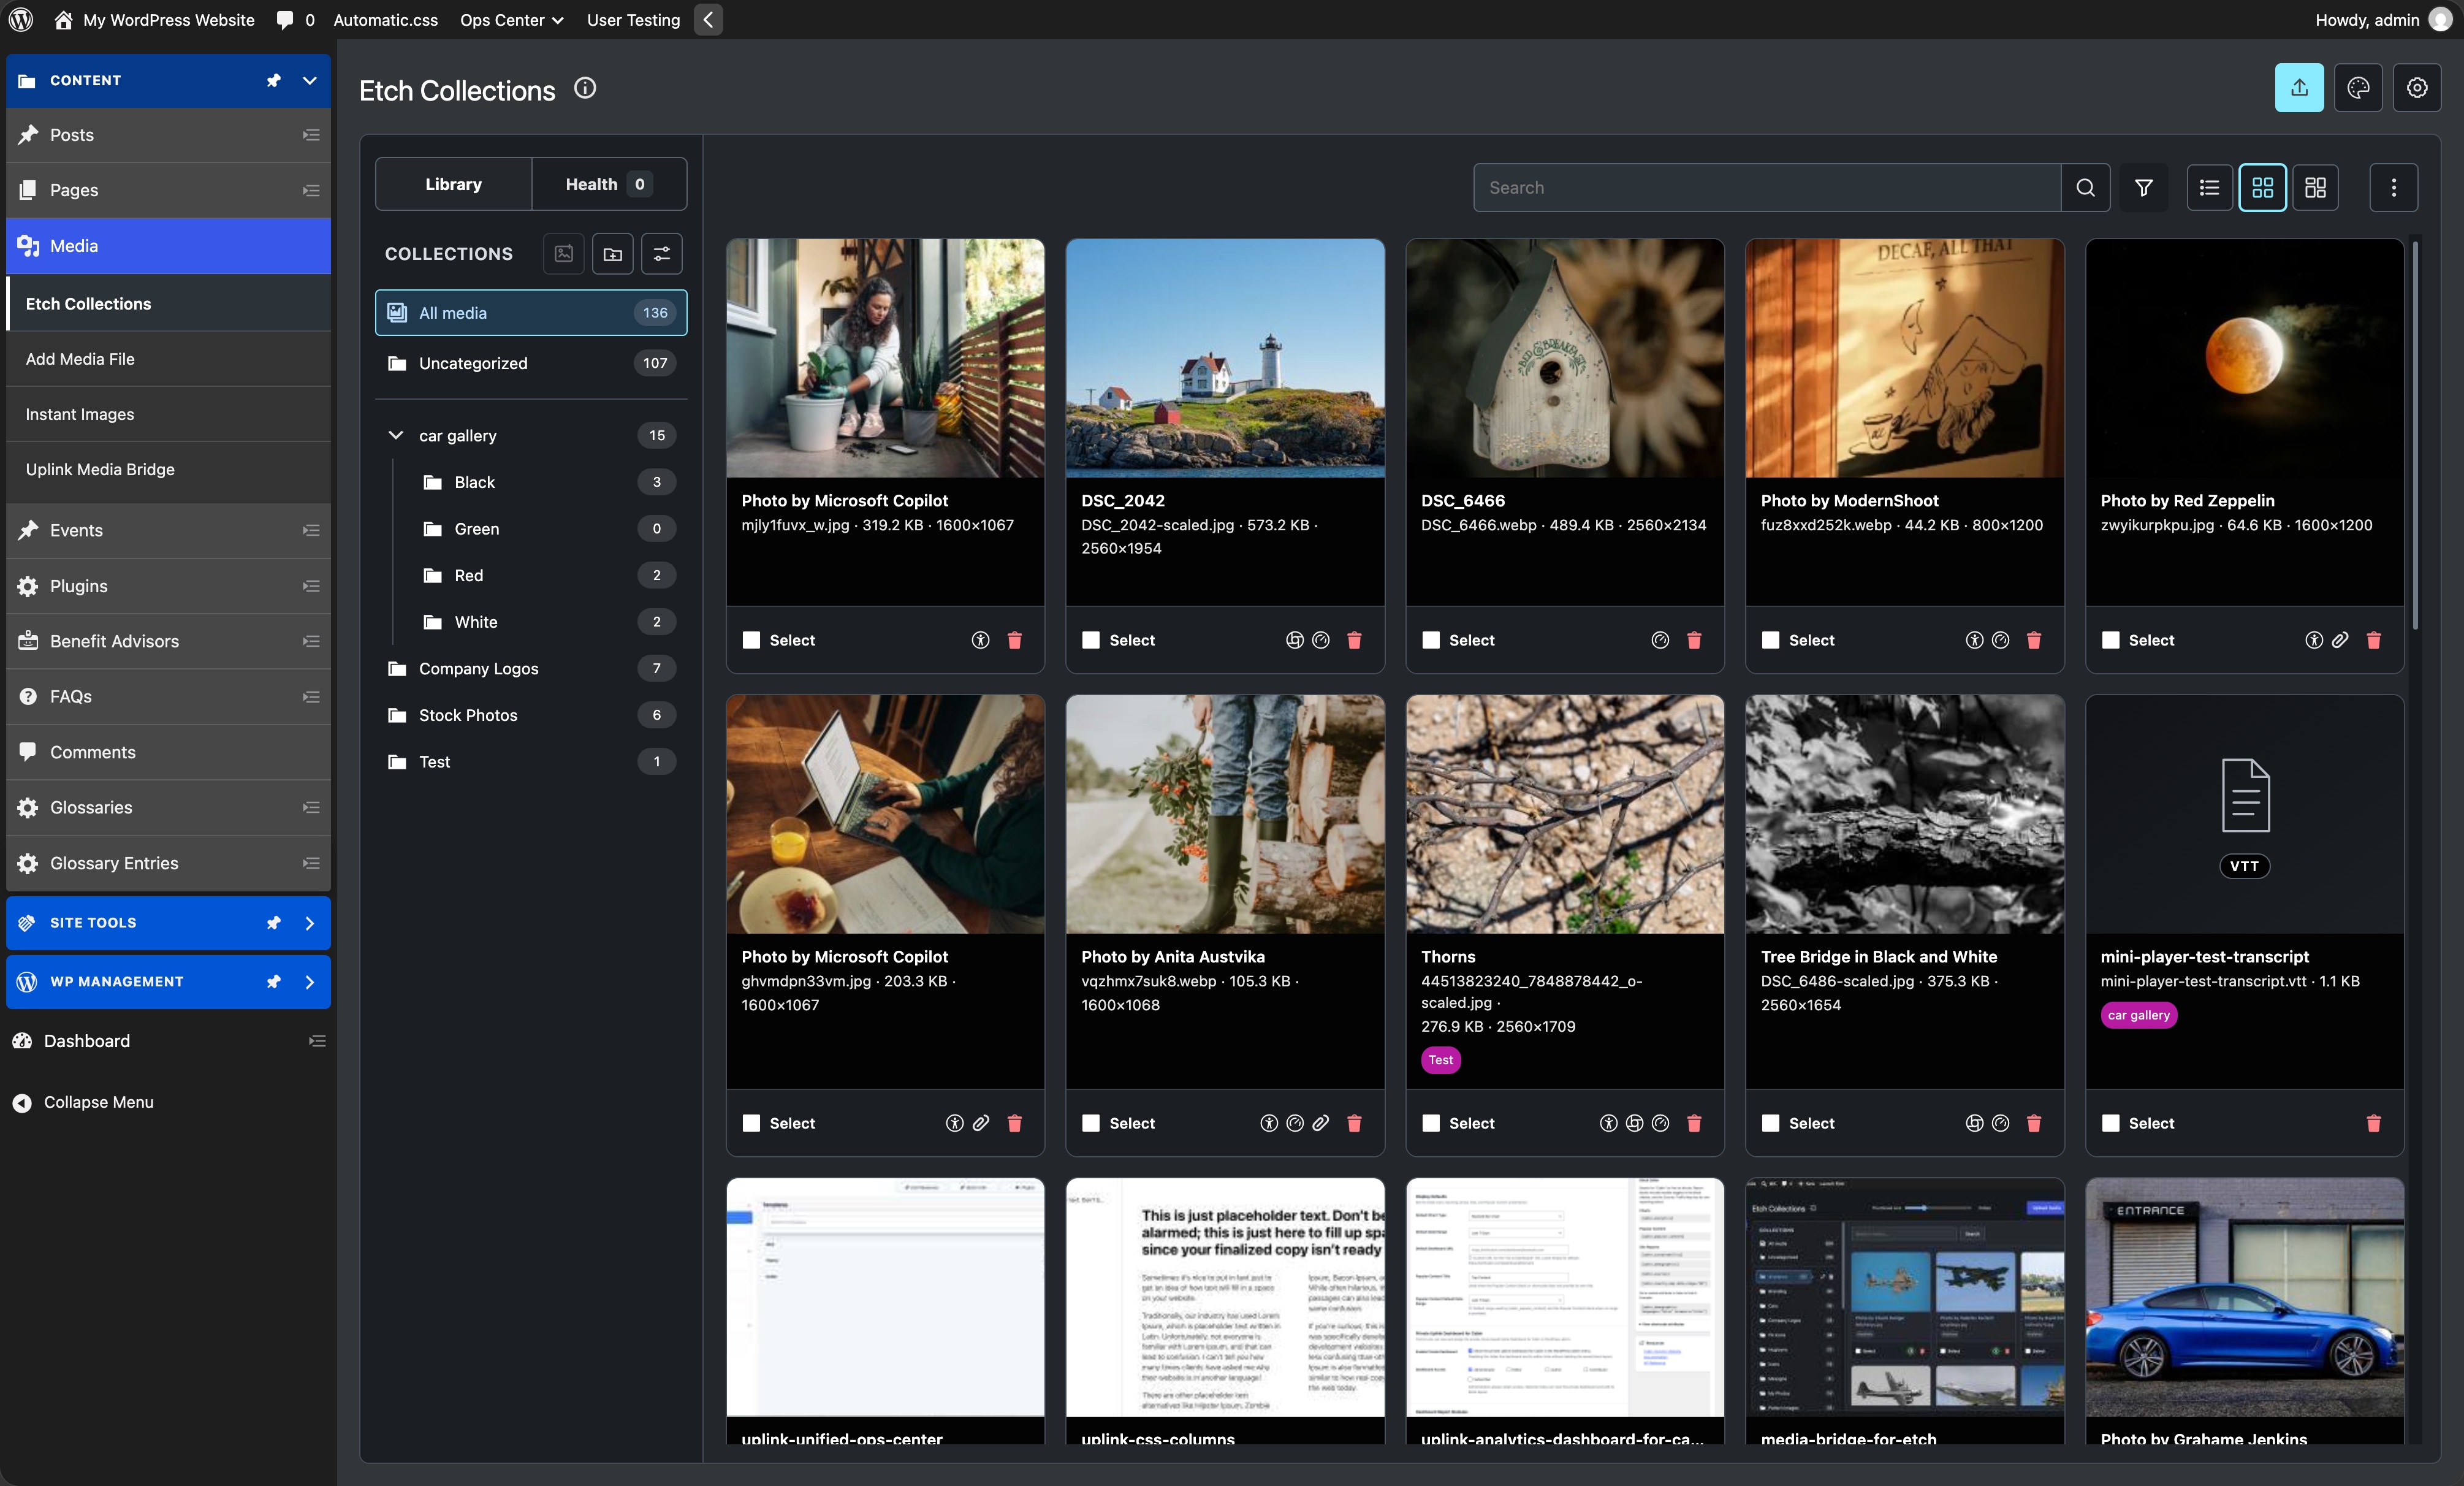Expand the Posts submenu toggle icon

point(311,135)
